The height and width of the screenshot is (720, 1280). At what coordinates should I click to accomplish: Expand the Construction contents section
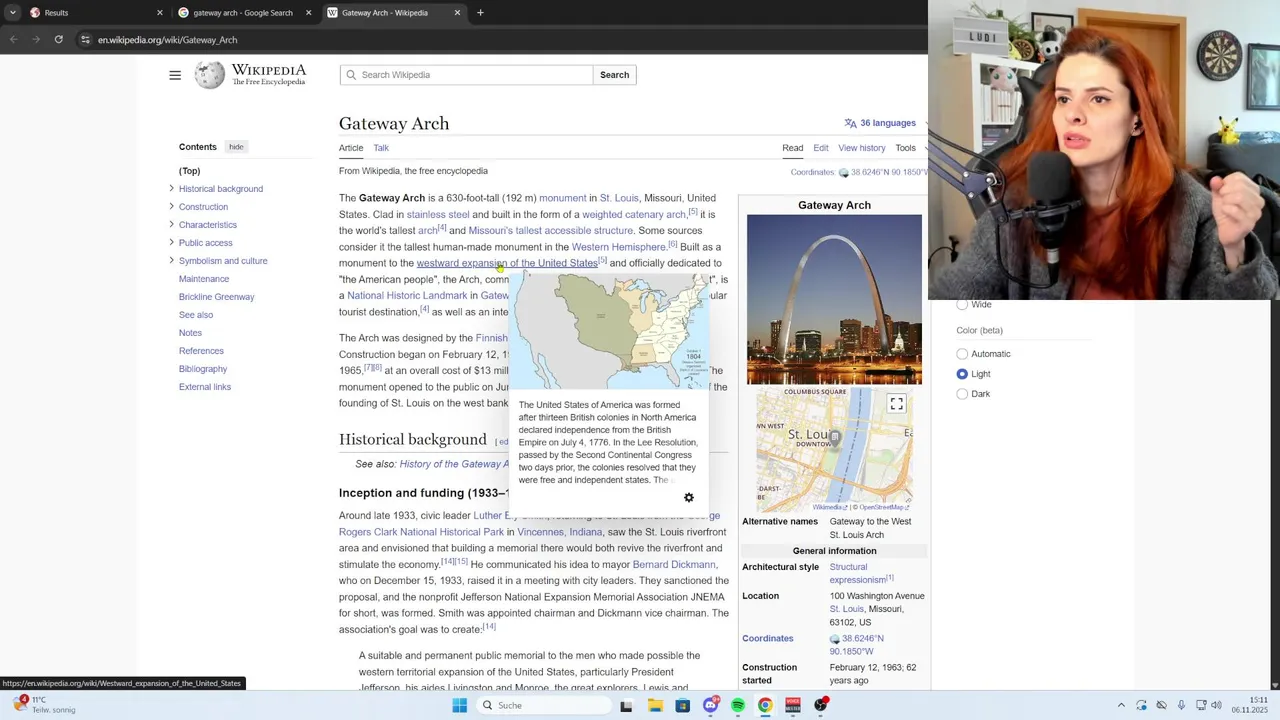click(171, 206)
